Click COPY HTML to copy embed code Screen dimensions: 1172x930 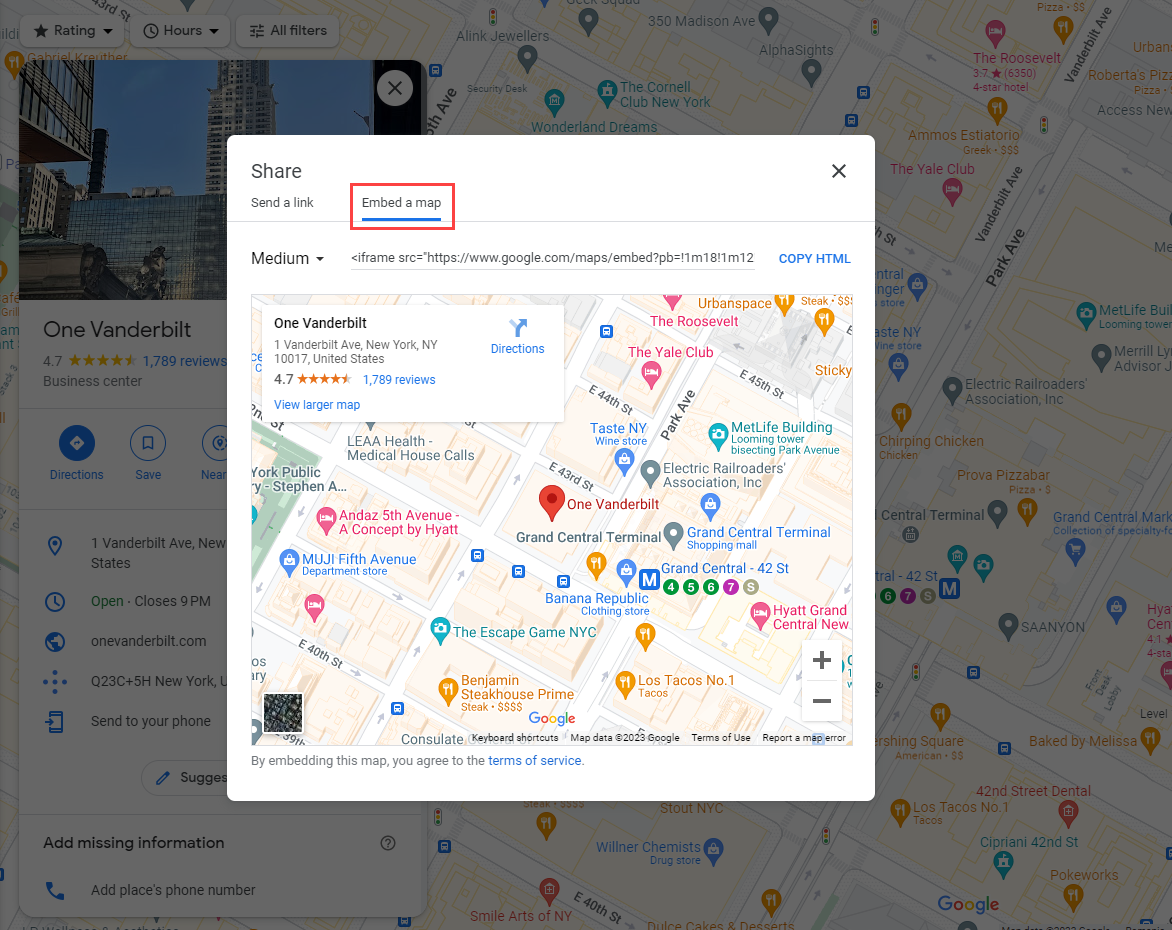pos(814,258)
